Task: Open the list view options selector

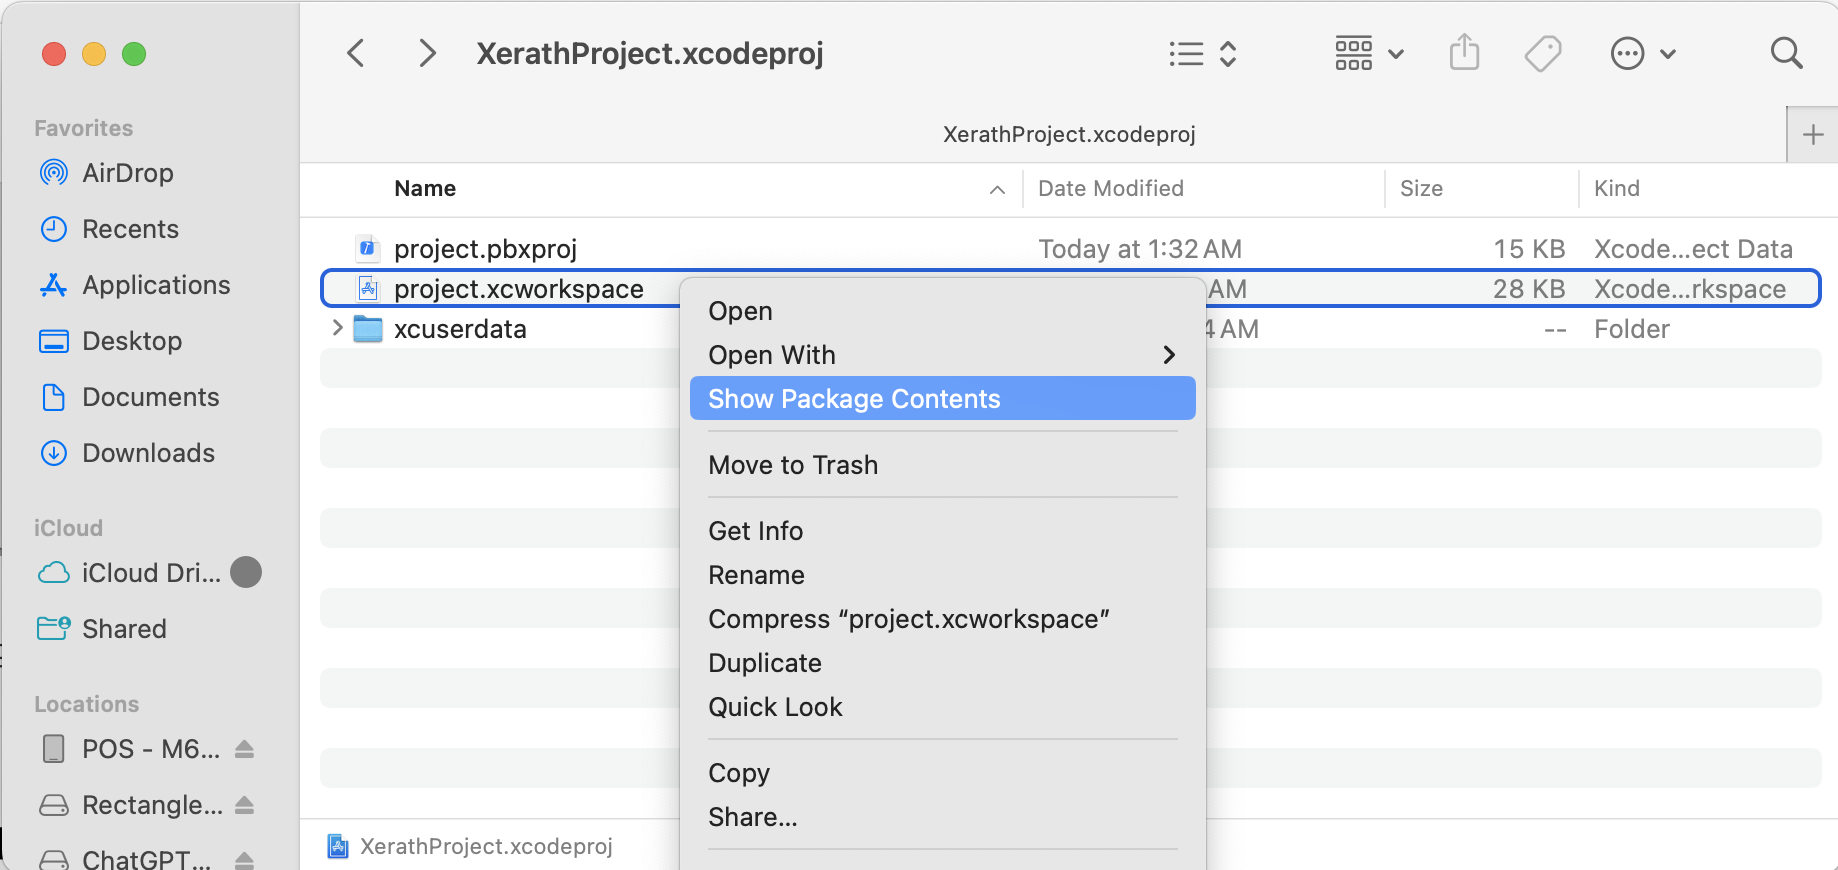Action: click(x=1203, y=53)
